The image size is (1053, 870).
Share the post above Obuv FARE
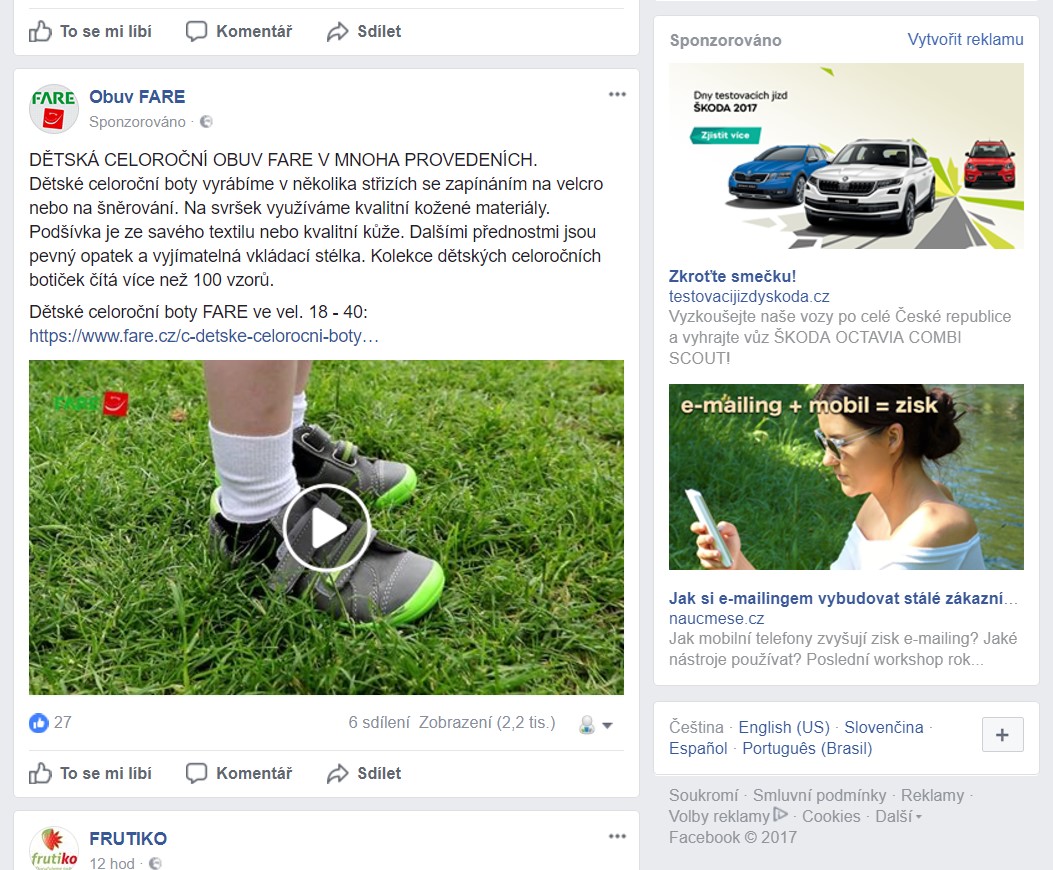pyautogui.click(x=364, y=31)
